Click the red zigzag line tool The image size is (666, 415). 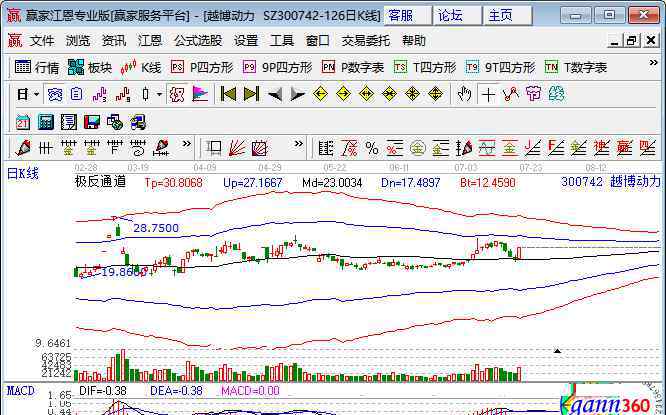[511, 94]
